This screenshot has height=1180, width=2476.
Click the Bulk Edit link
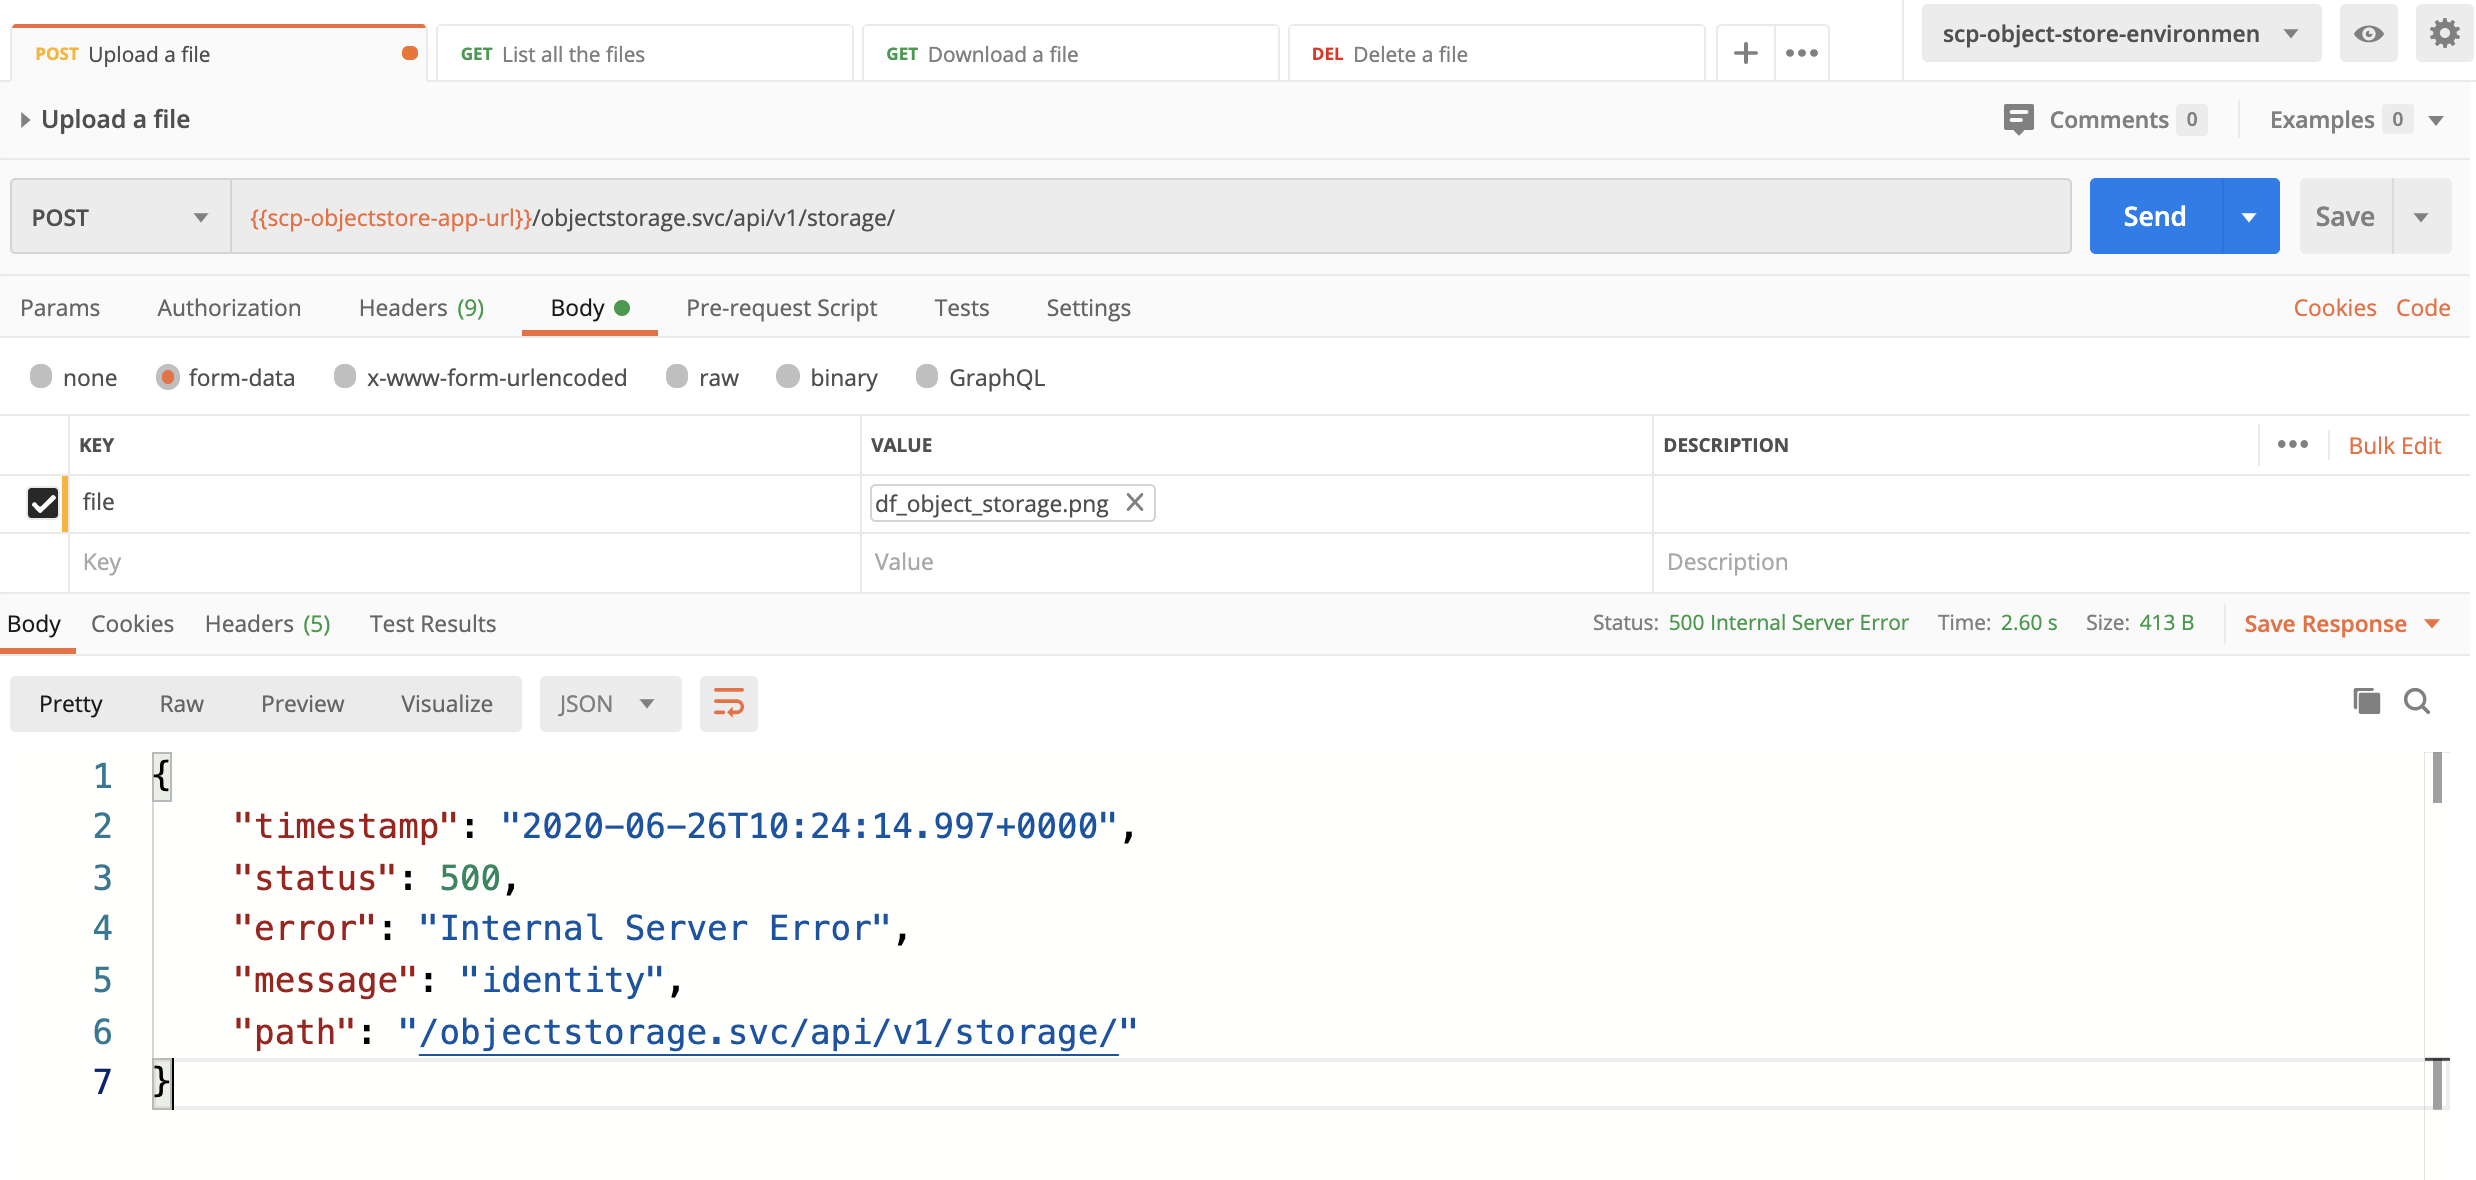tap(2394, 445)
